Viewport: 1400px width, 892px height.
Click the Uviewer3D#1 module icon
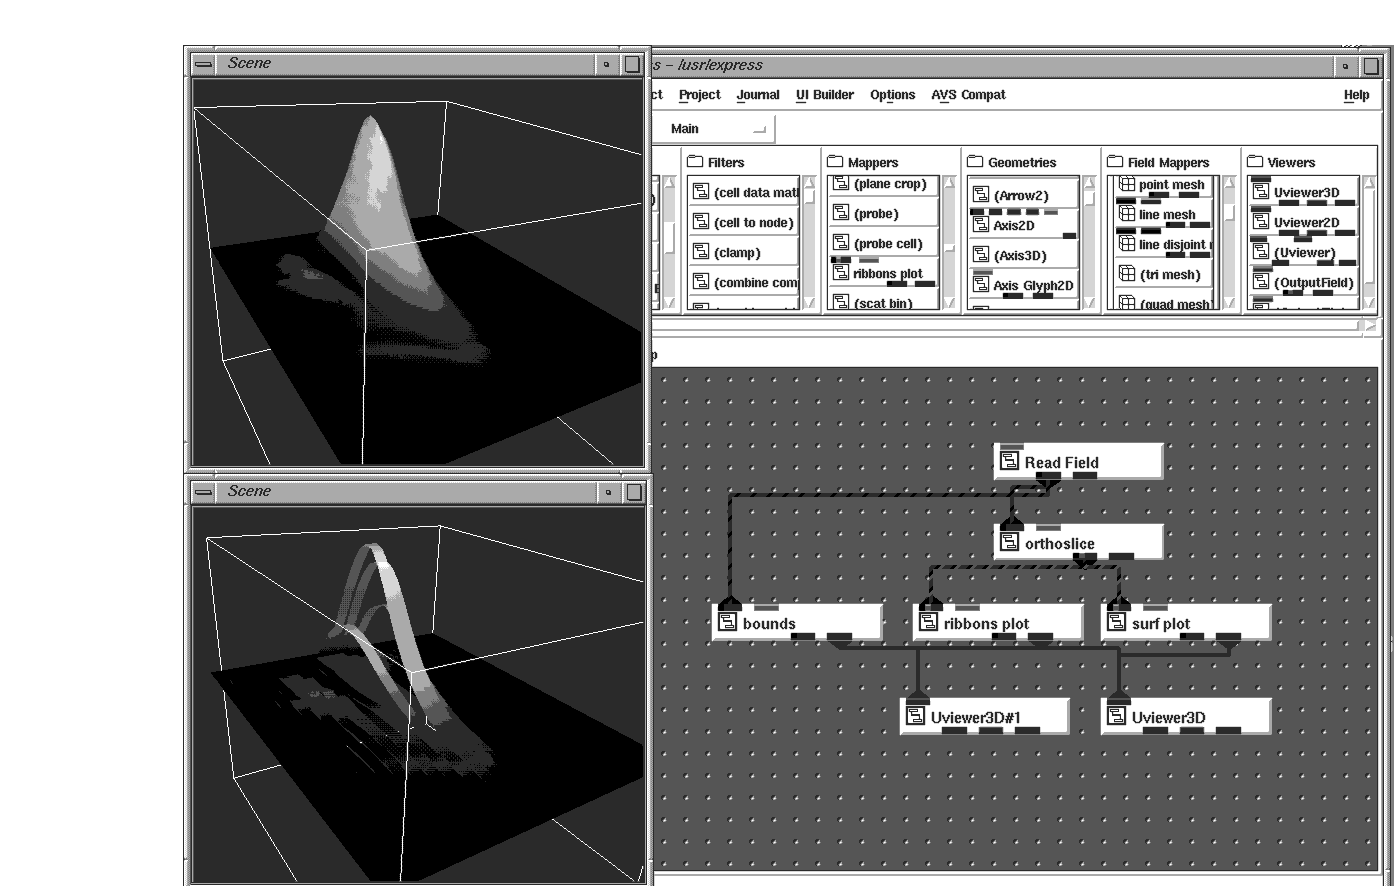point(915,717)
